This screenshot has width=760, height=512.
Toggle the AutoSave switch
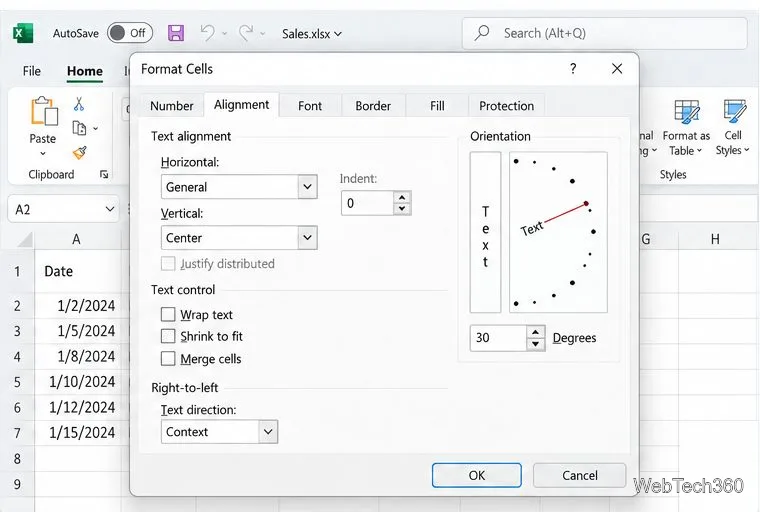(x=130, y=33)
